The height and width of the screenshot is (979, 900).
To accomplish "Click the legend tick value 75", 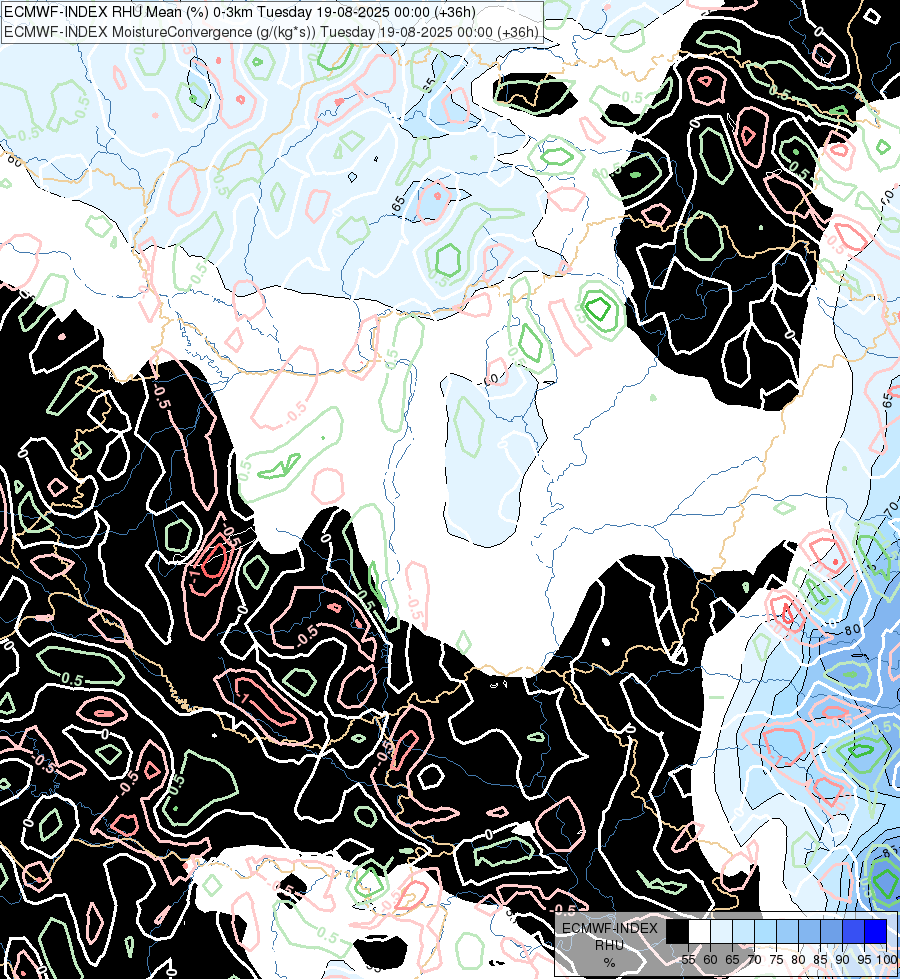I will (776, 960).
